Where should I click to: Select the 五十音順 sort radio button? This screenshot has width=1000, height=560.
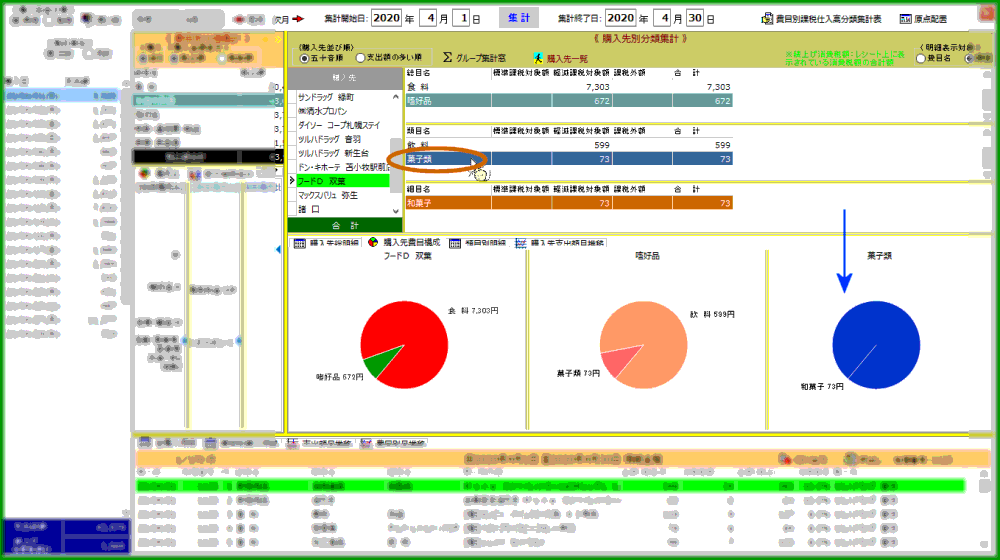click(x=304, y=58)
